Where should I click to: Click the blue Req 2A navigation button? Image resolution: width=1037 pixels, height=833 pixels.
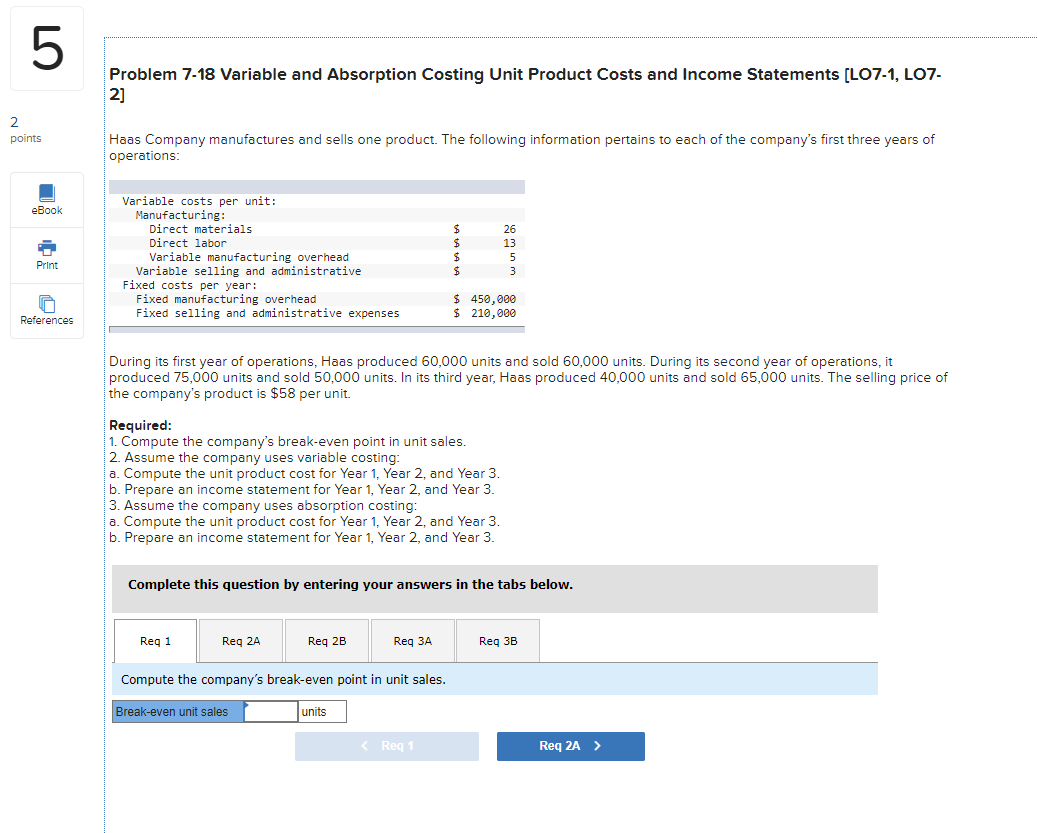[x=570, y=746]
